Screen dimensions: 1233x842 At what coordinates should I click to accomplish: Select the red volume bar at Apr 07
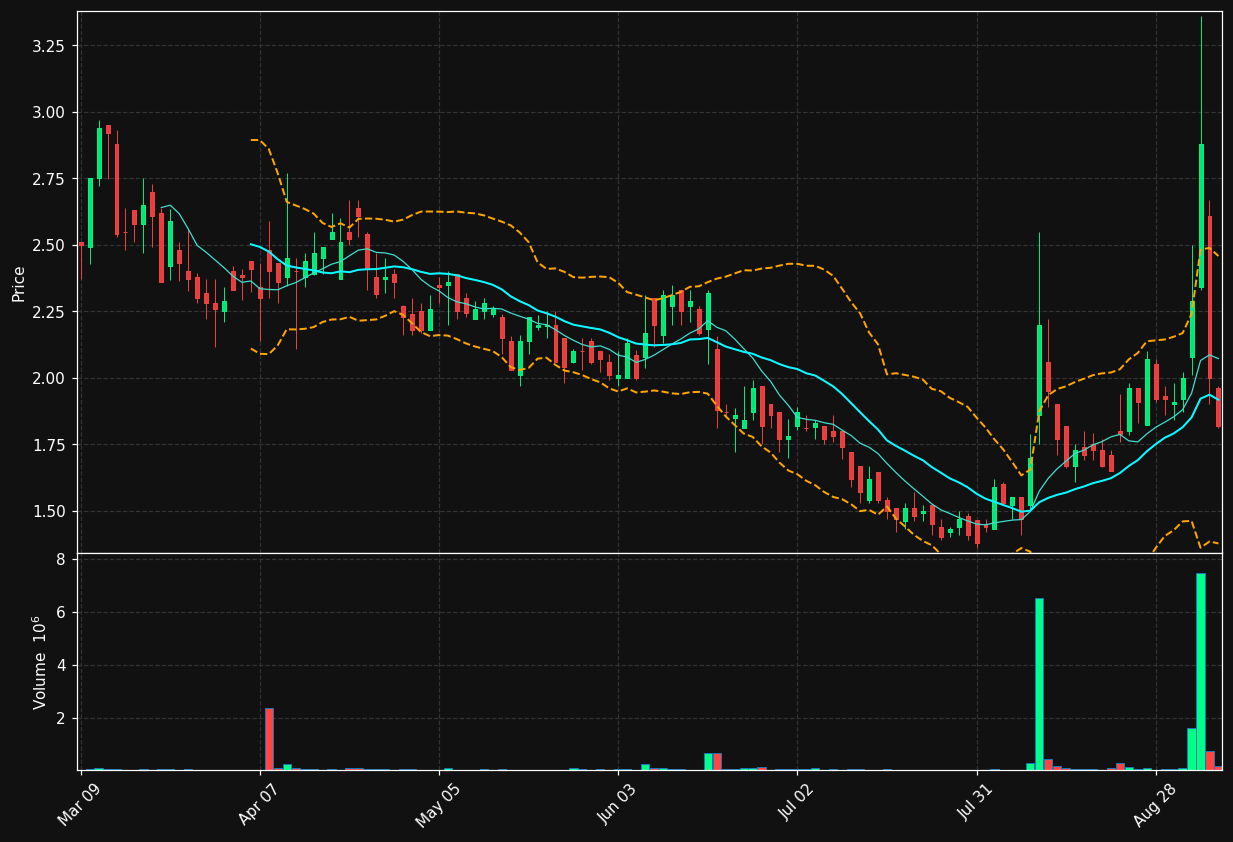269,739
